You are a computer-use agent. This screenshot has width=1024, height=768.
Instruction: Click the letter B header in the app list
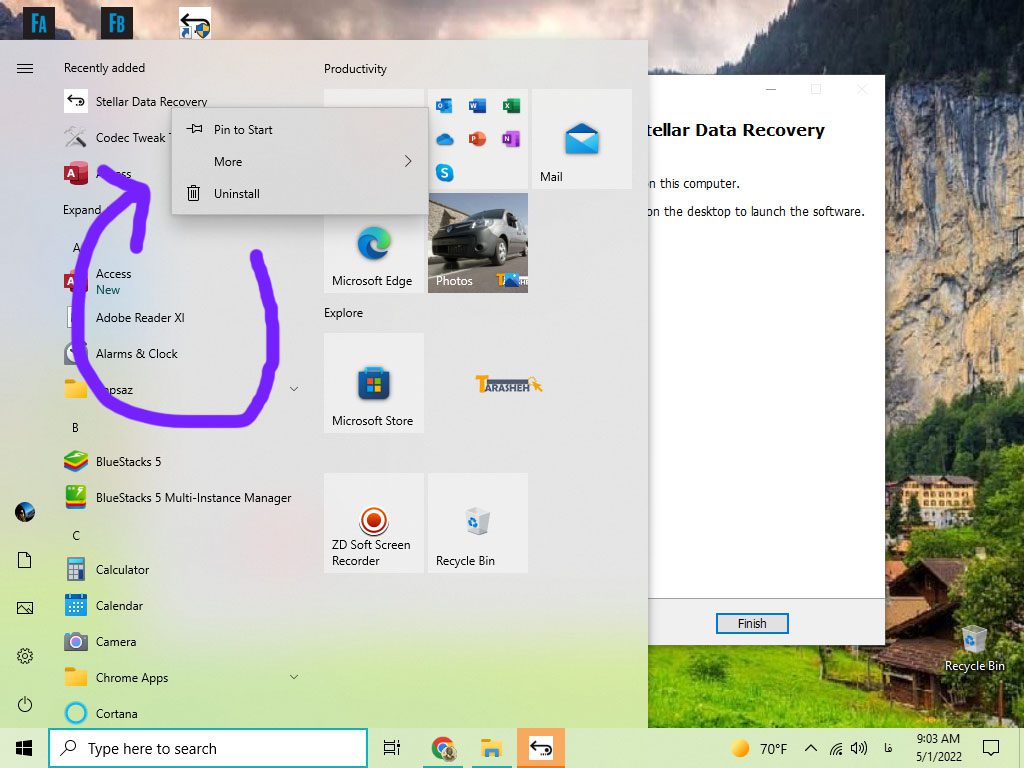click(75, 427)
